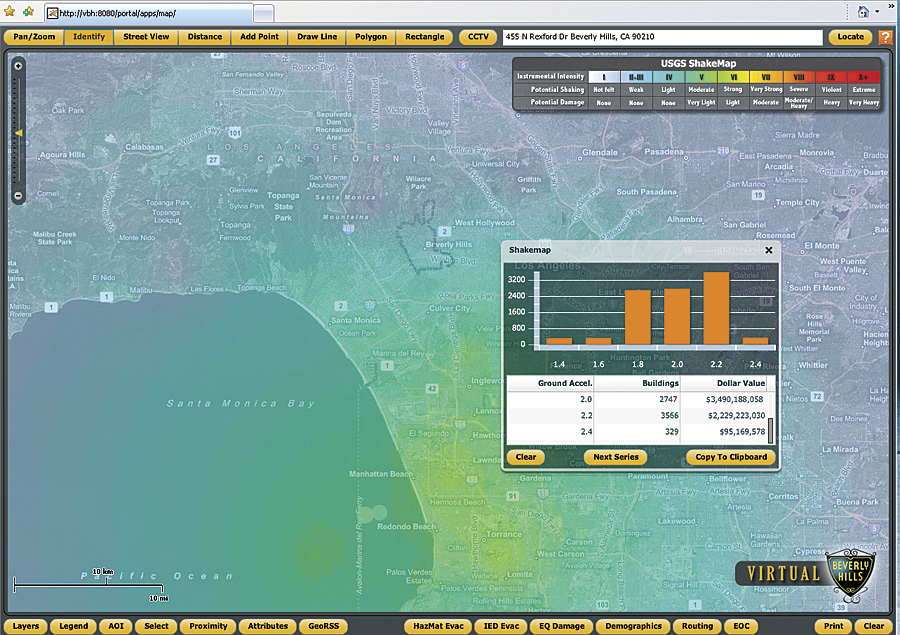Click the empty browser tab
Viewport: 900px width, 635px height.
coord(263,13)
